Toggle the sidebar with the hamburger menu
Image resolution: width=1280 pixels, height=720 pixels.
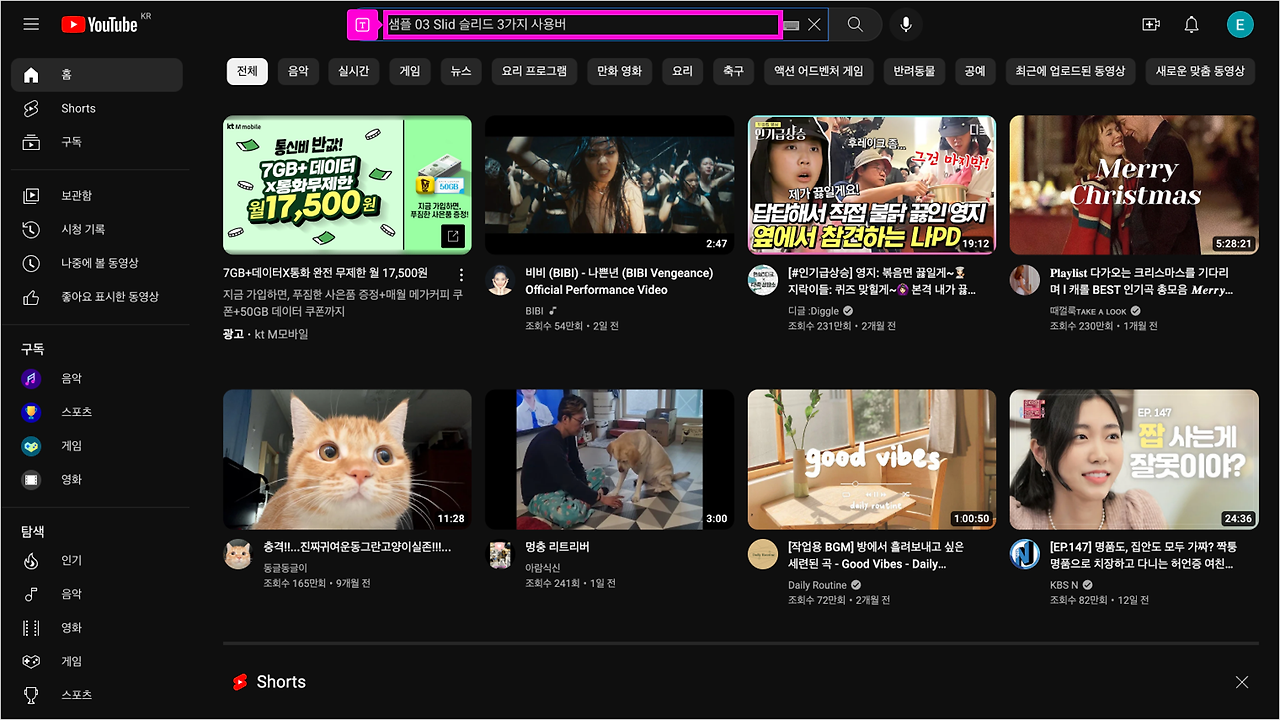point(30,24)
